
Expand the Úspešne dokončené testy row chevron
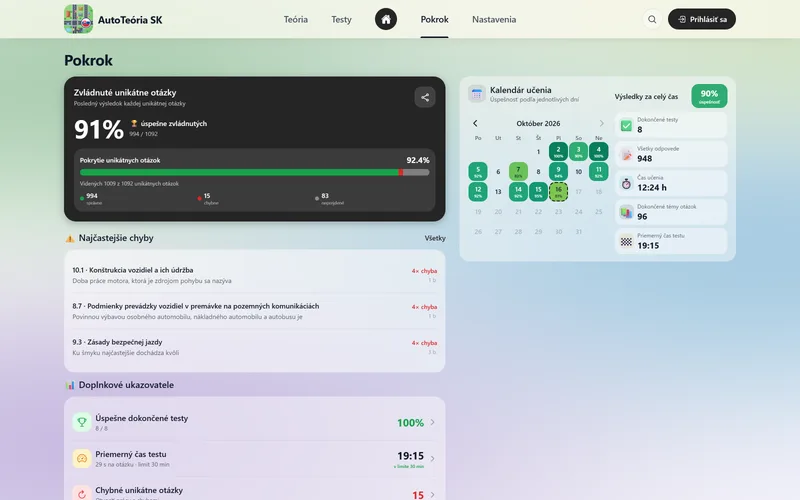point(432,422)
